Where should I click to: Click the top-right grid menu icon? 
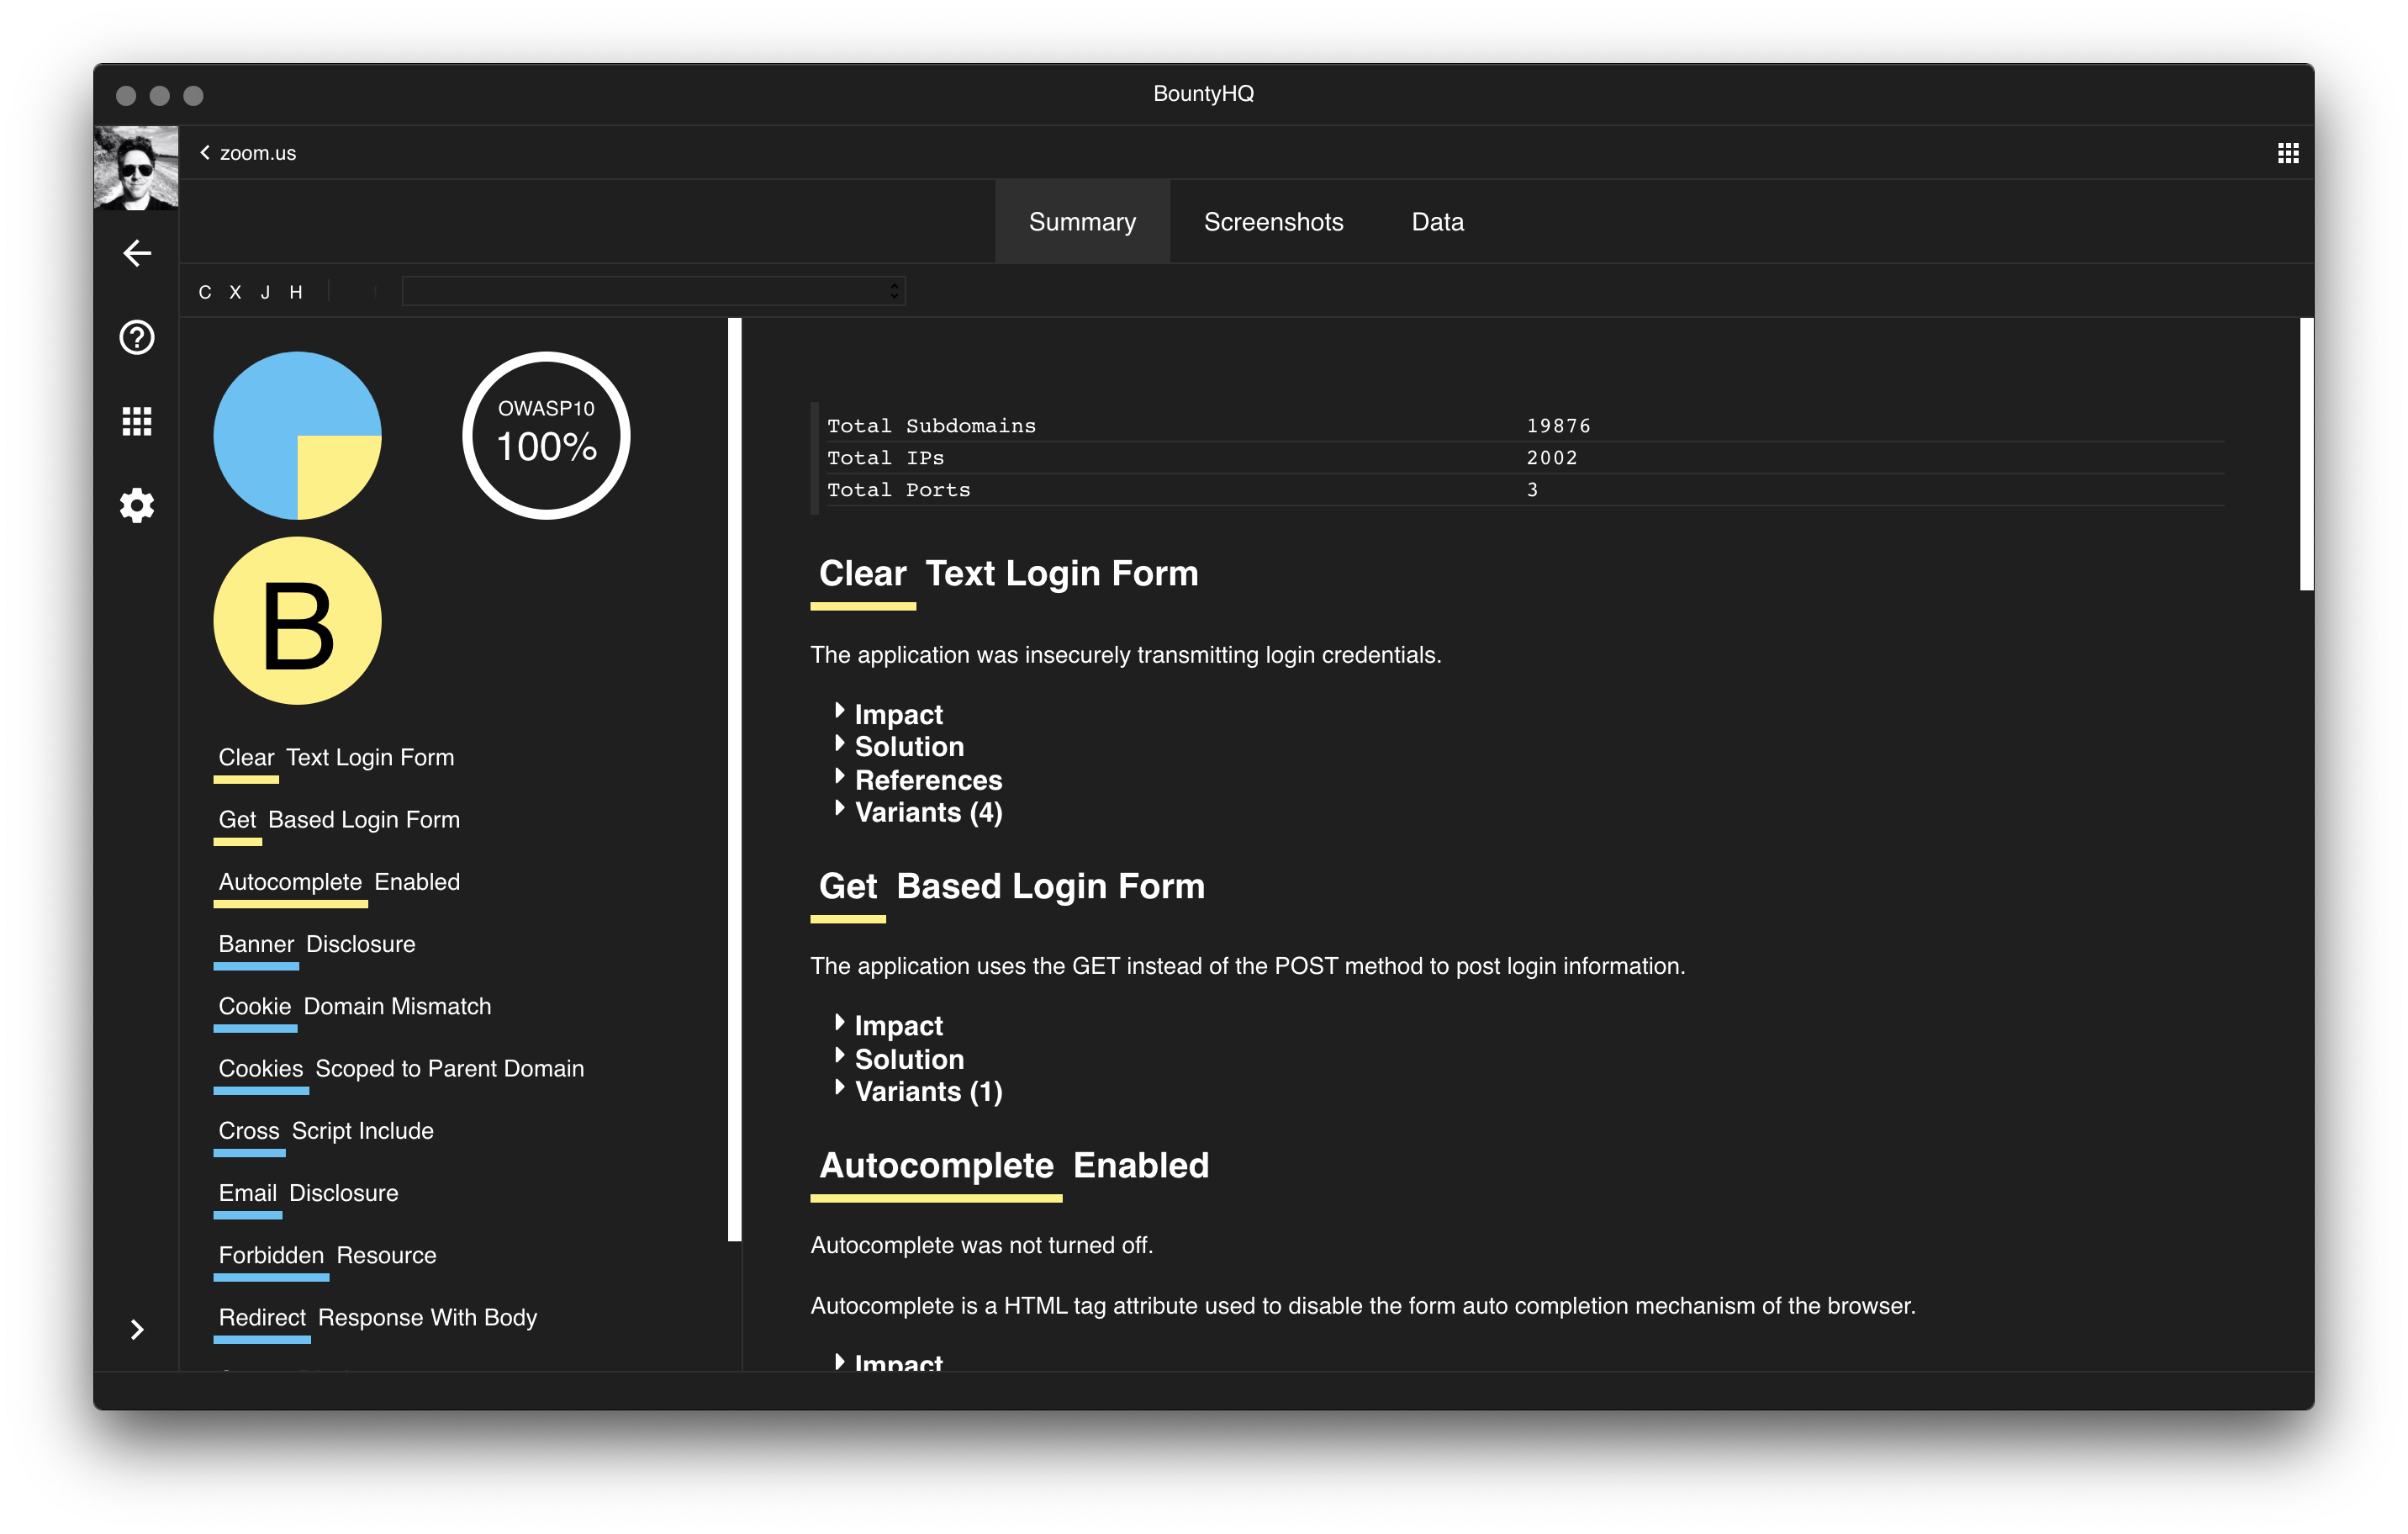click(x=2287, y=153)
